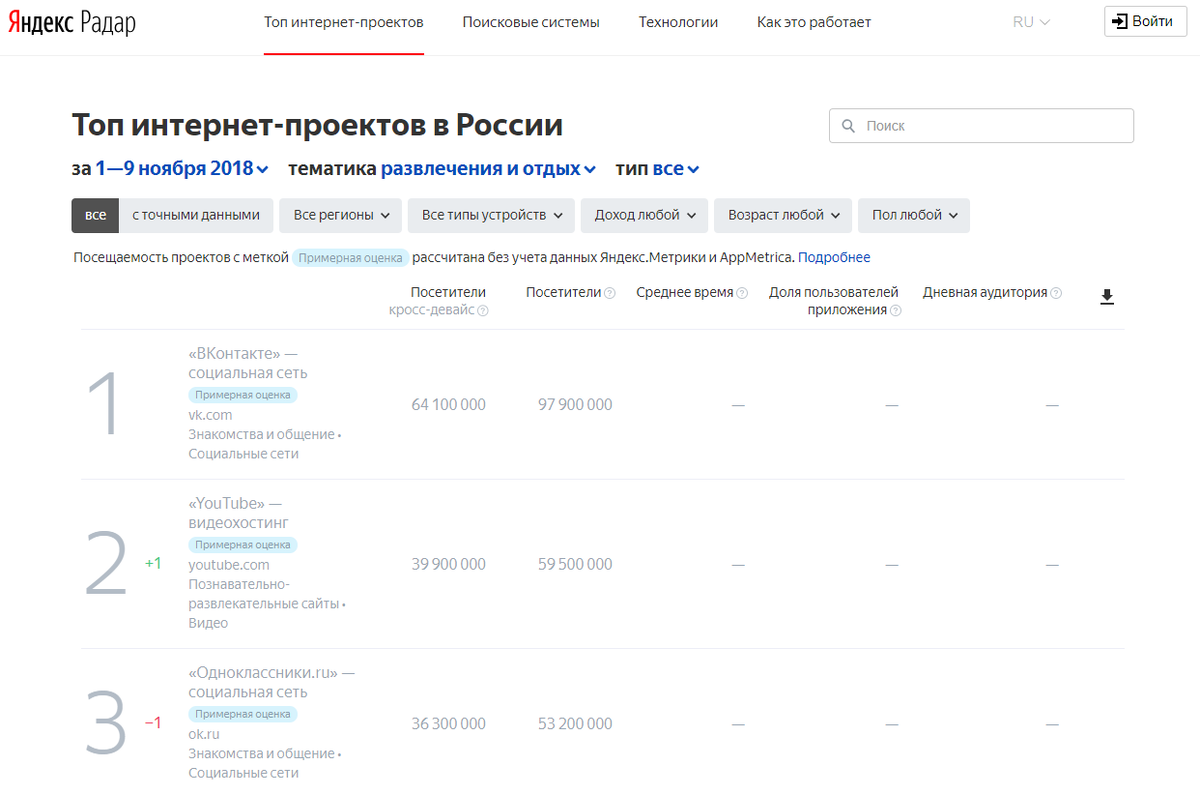Open the Как это работает tab
This screenshot has width=1200, height=795.
[814, 22]
